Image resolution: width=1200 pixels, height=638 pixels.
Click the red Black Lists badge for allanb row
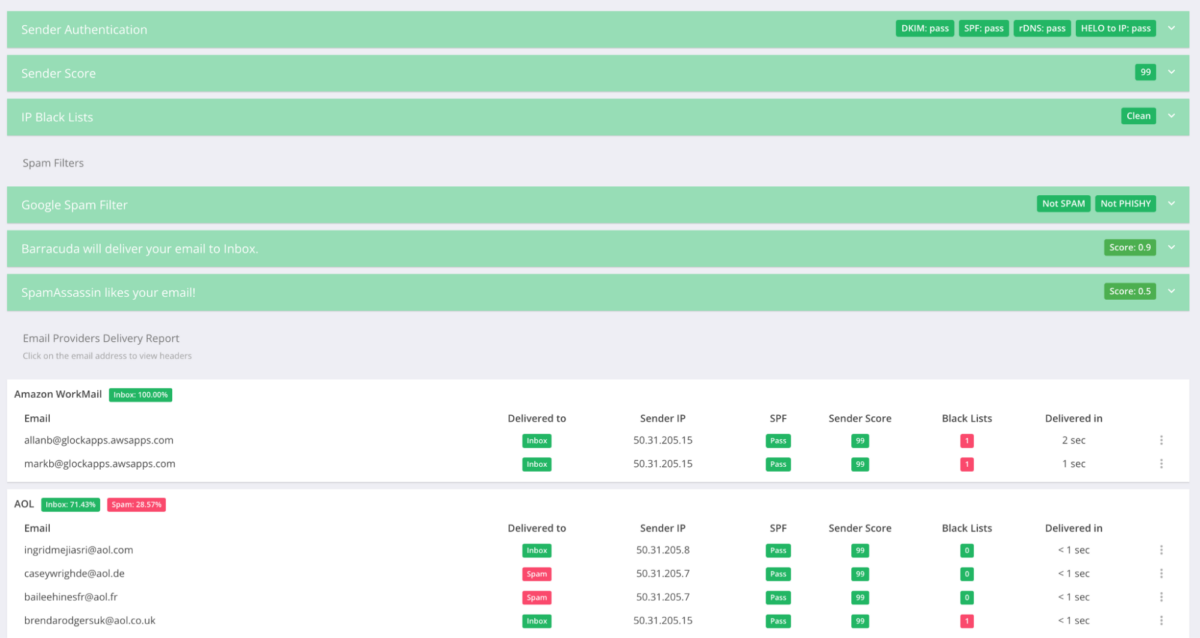click(x=966, y=440)
